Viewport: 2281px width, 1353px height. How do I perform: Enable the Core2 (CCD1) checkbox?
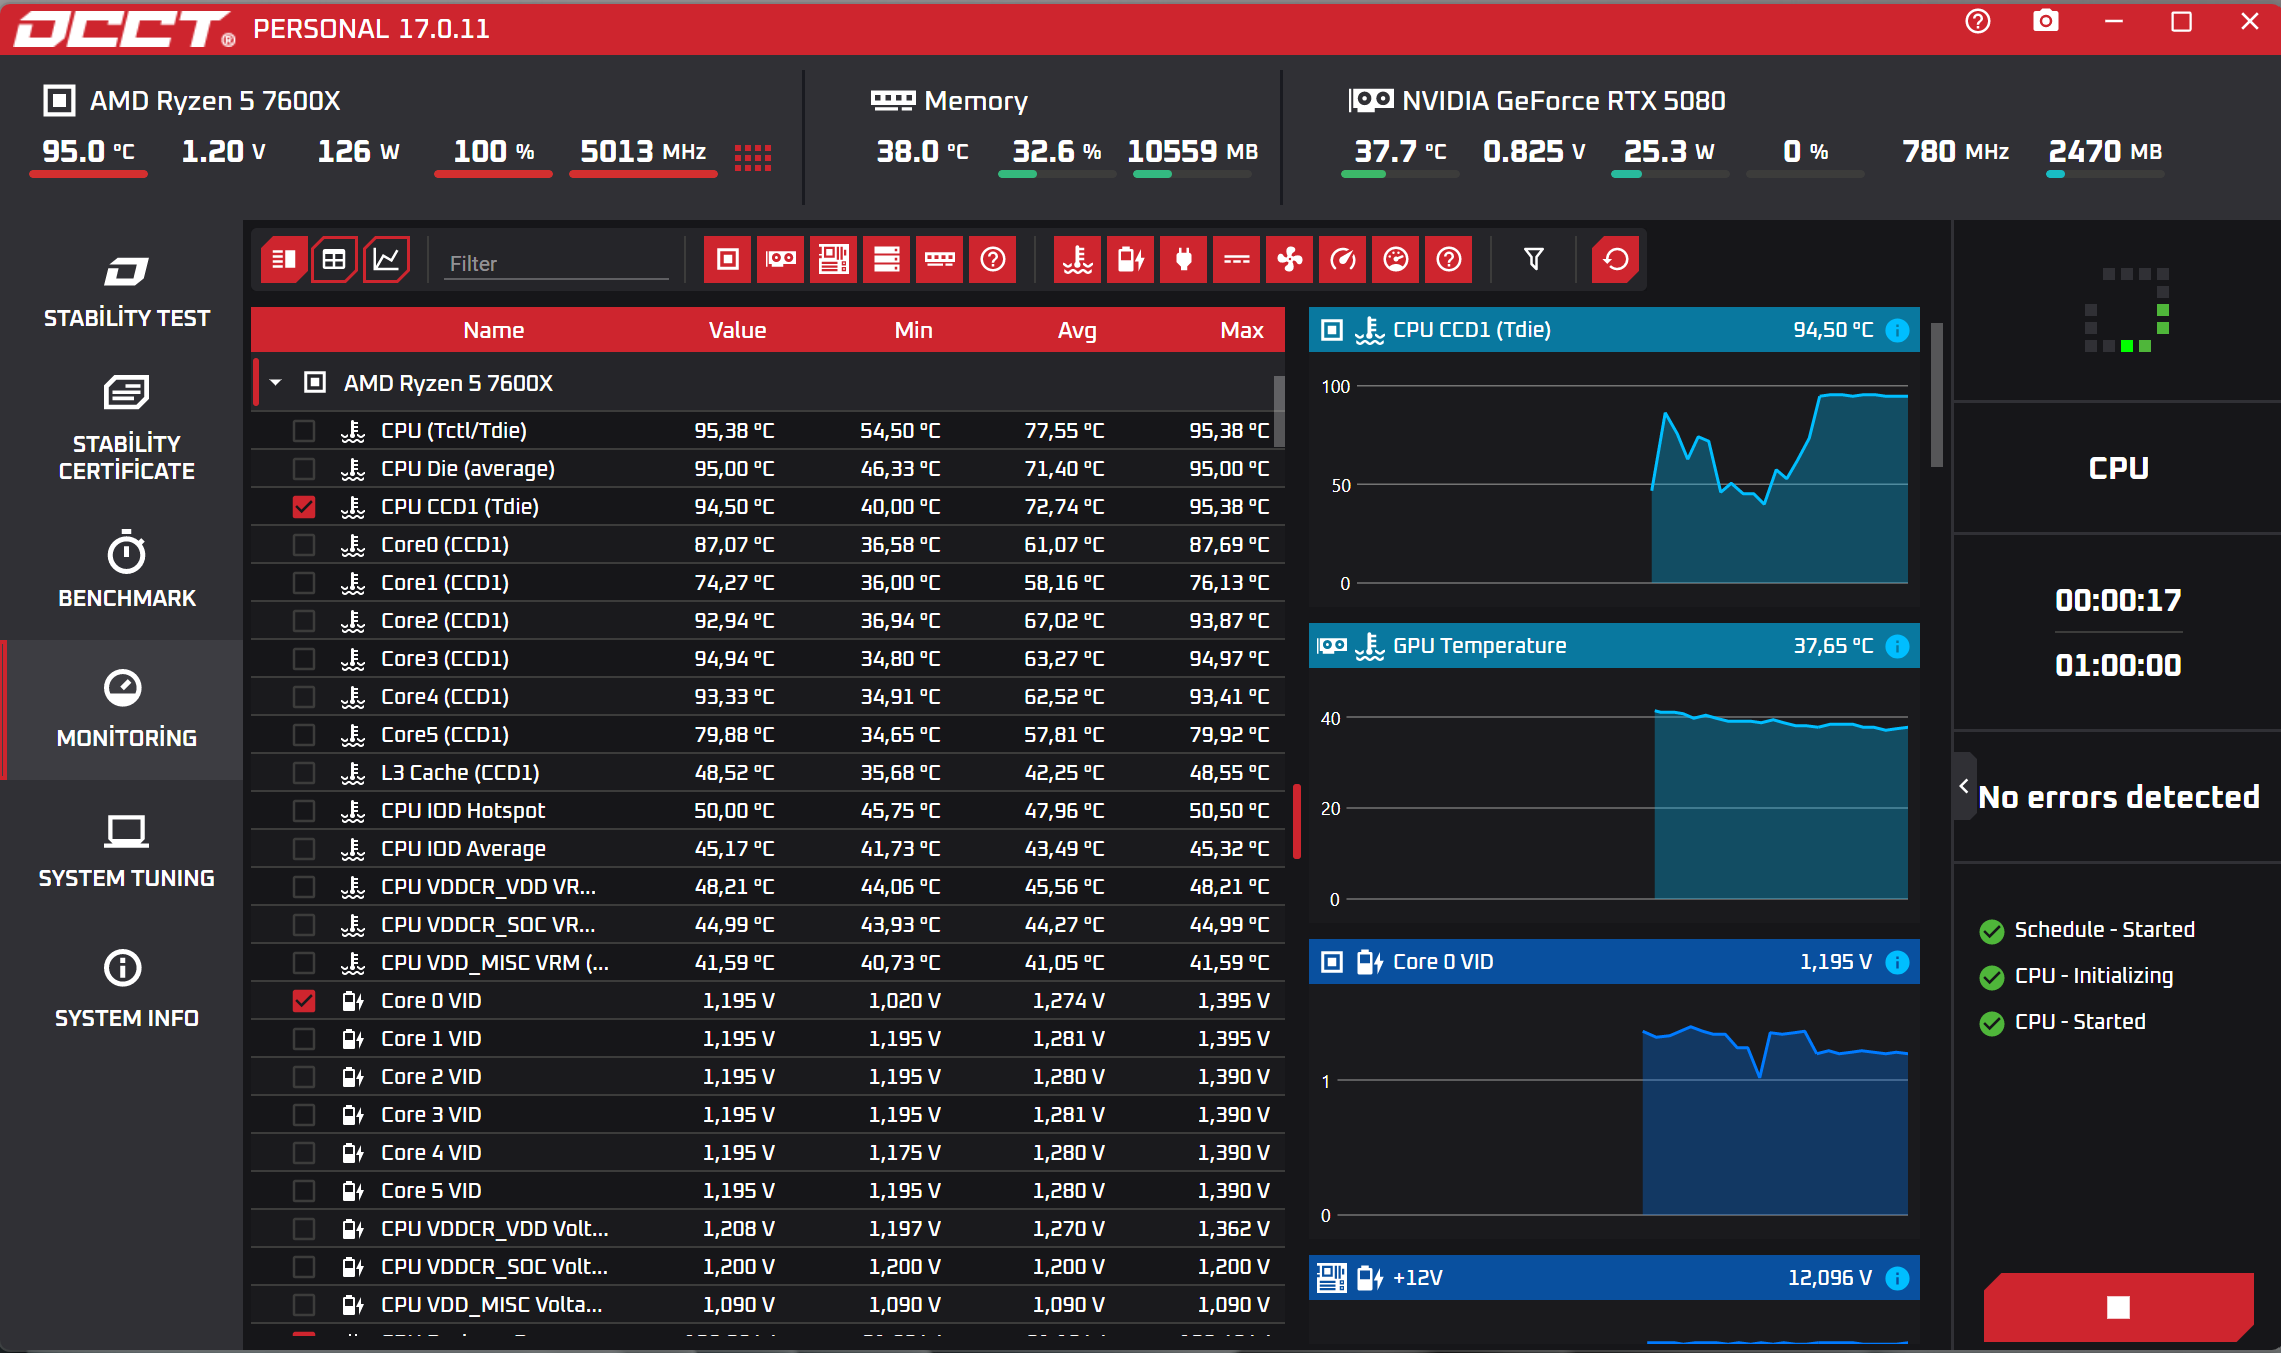coord(304,621)
